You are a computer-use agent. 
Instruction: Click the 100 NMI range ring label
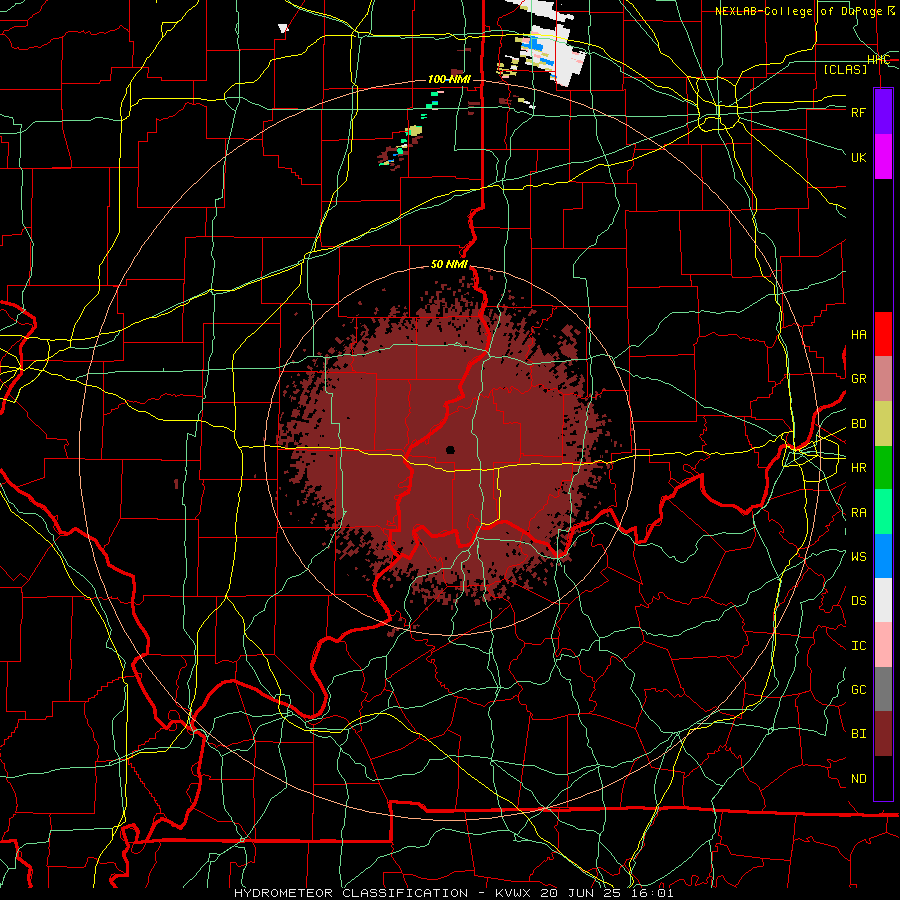449,79
